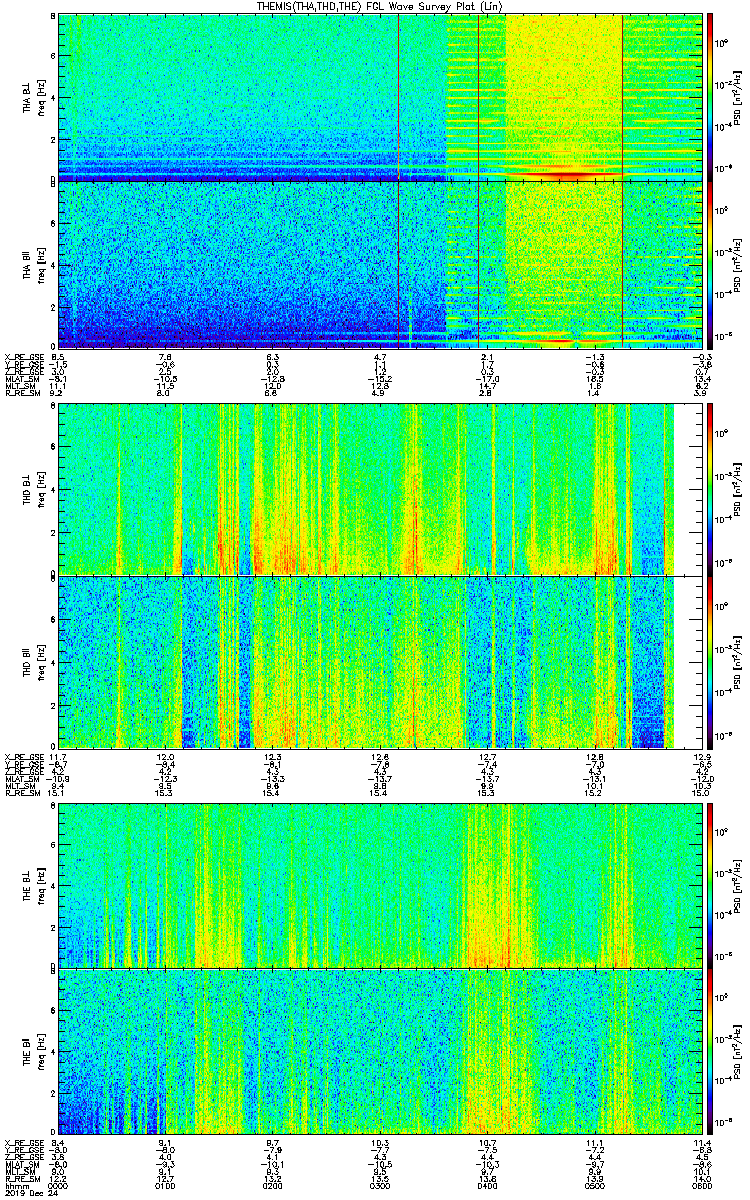
Task: Click the 0400 time tick label
Action: 487,1184
